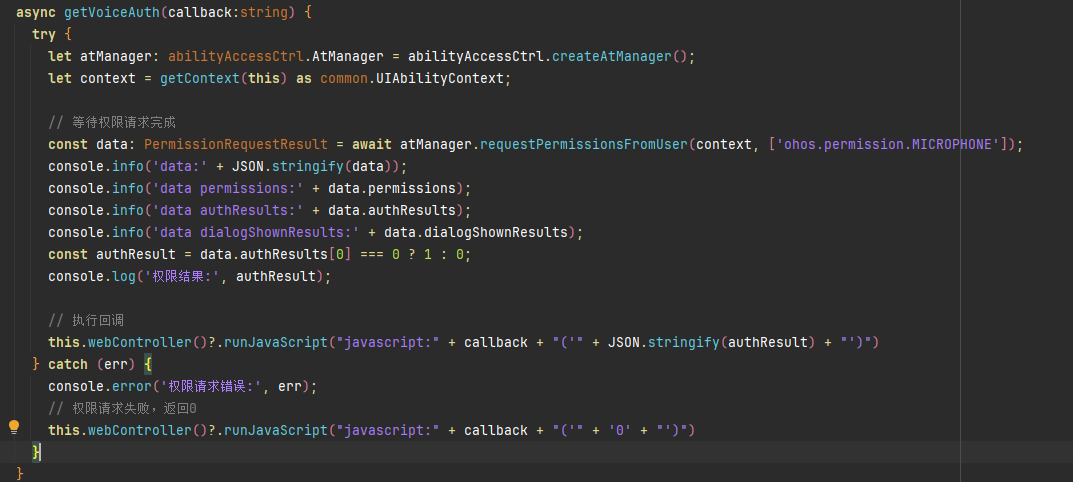Click the await keyword
The image size is (1073, 482).
coord(372,144)
